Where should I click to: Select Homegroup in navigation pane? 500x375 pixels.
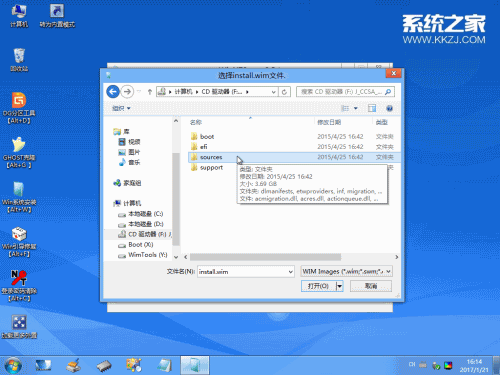point(127,183)
